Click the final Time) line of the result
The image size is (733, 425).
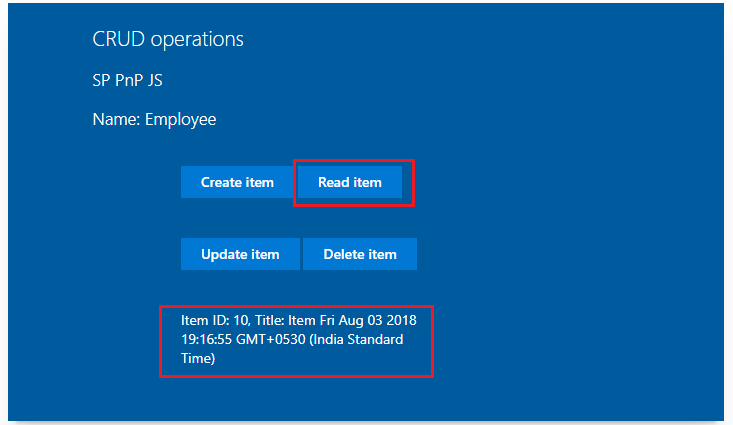point(198,357)
